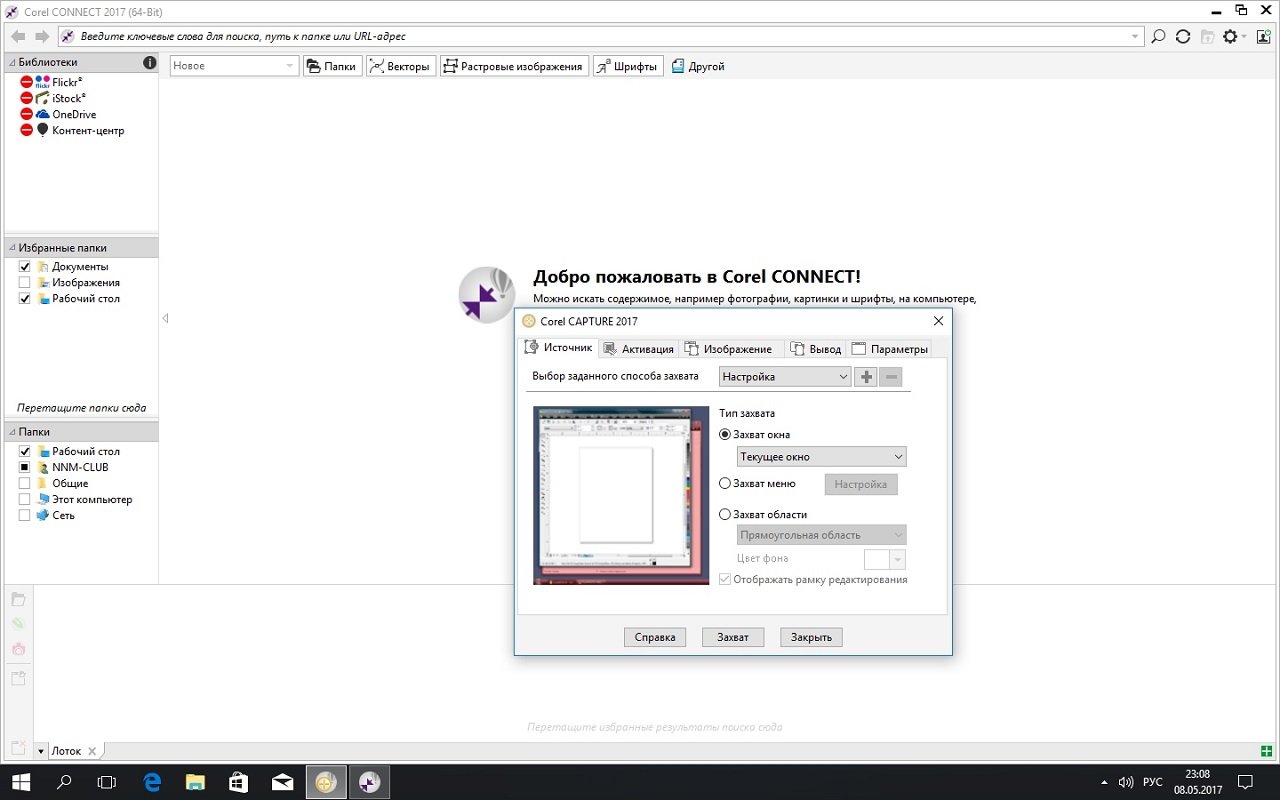Open the Вывод tab

coord(816,349)
